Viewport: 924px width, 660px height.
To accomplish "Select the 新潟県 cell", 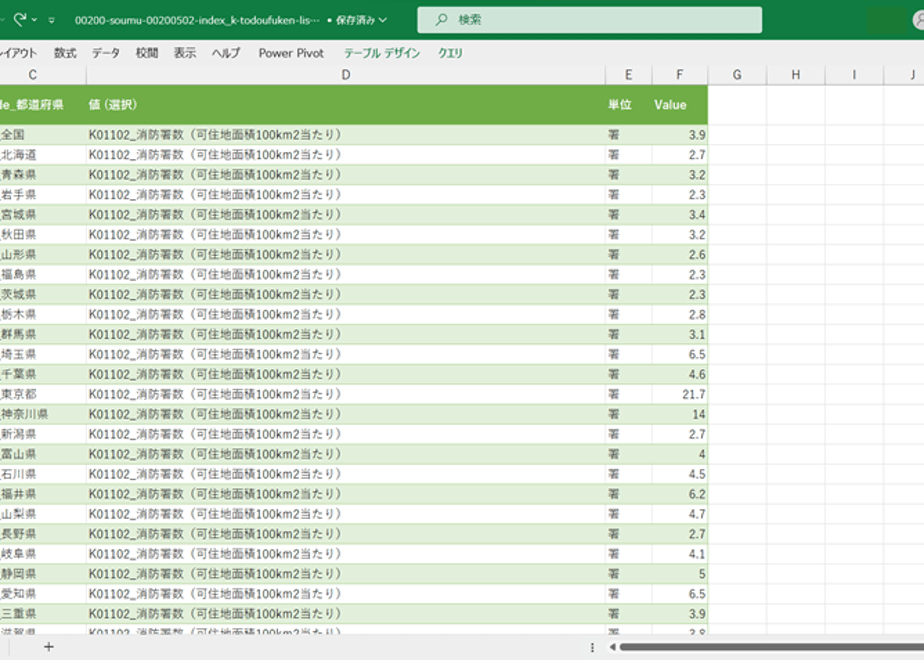I will click(43, 434).
